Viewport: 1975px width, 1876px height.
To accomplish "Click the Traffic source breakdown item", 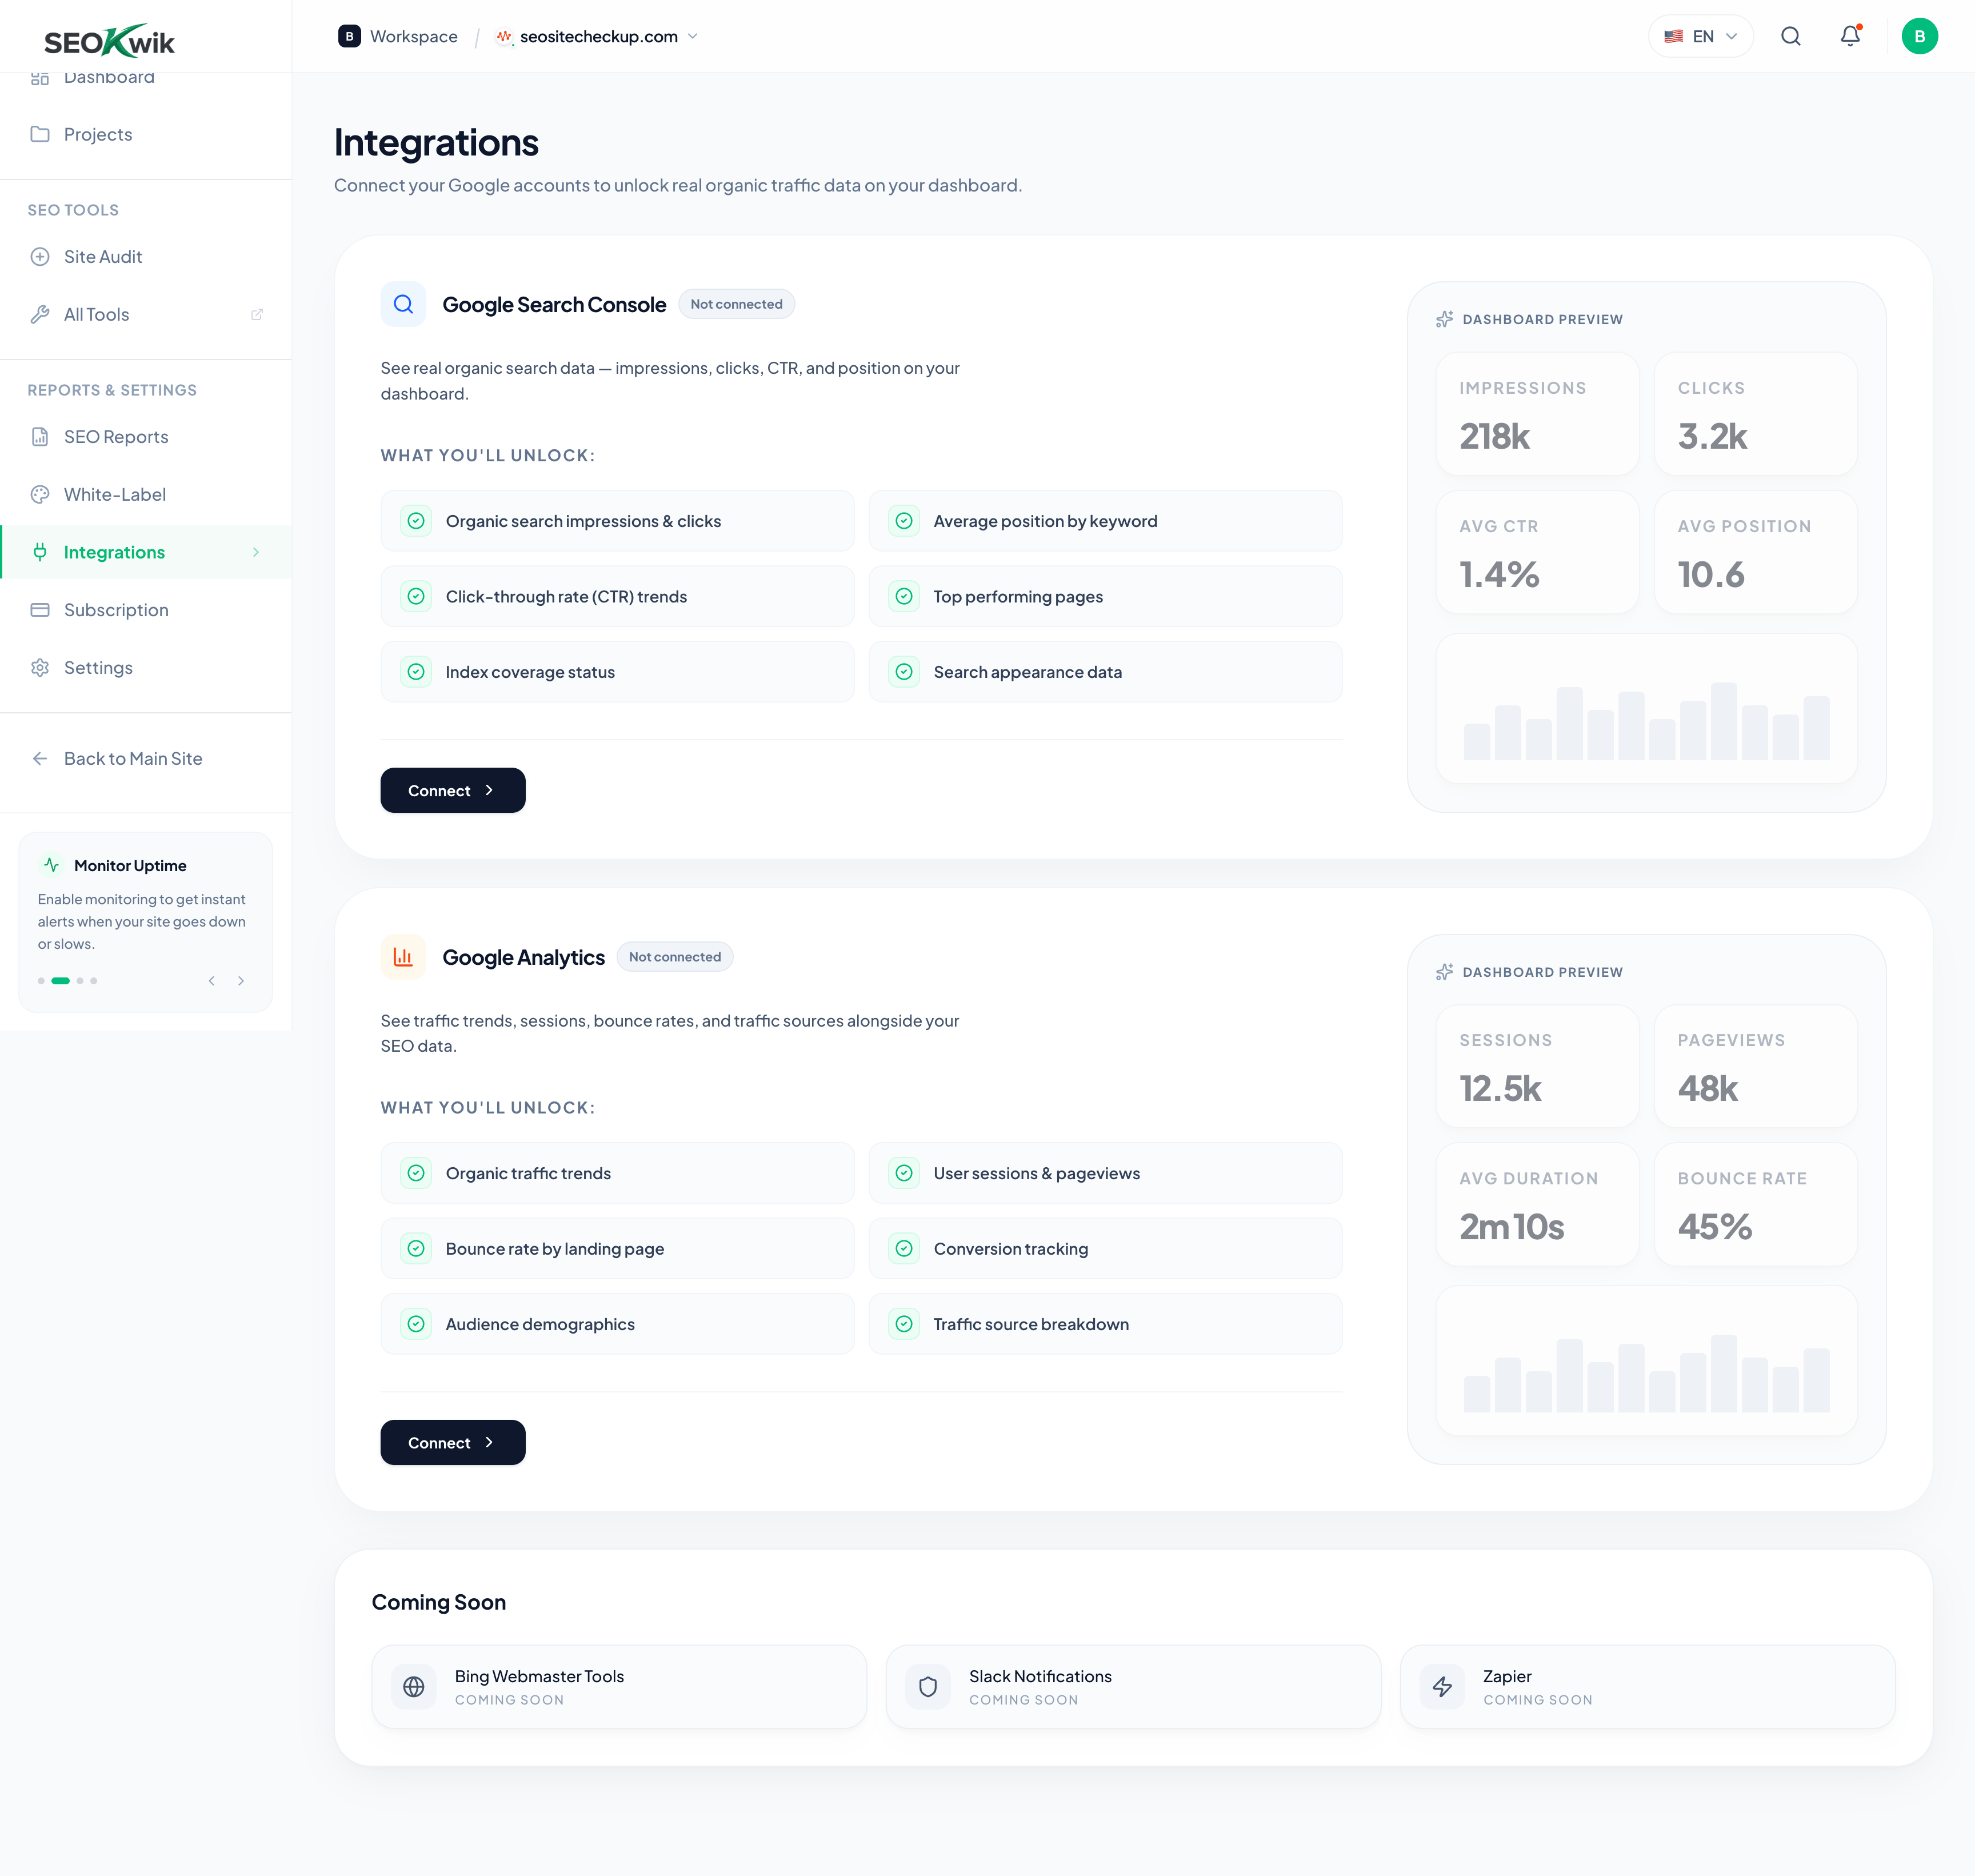I will pyautogui.click(x=1105, y=1324).
